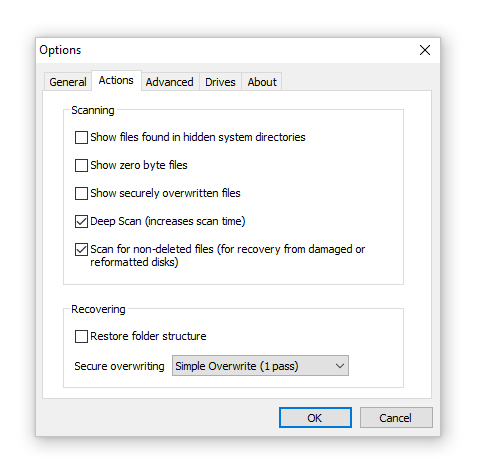Click the Options title bar text
Screen dimensions: 481x470
60,50
